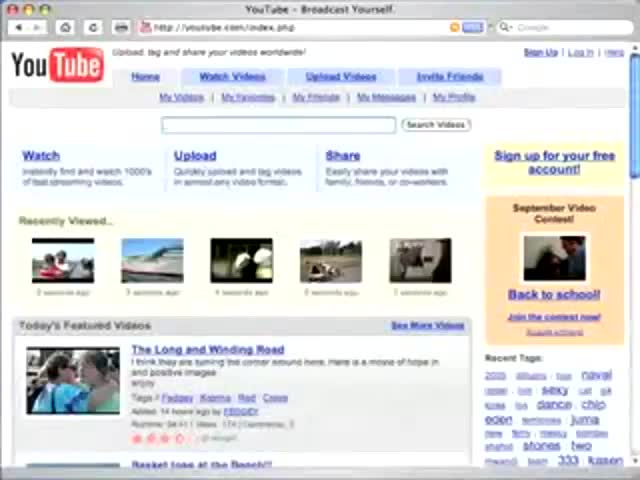The width and height of the screenshot is (640, 480).
Task: Switch to the Upload Videos tab
Action: [x=340, y=76]
